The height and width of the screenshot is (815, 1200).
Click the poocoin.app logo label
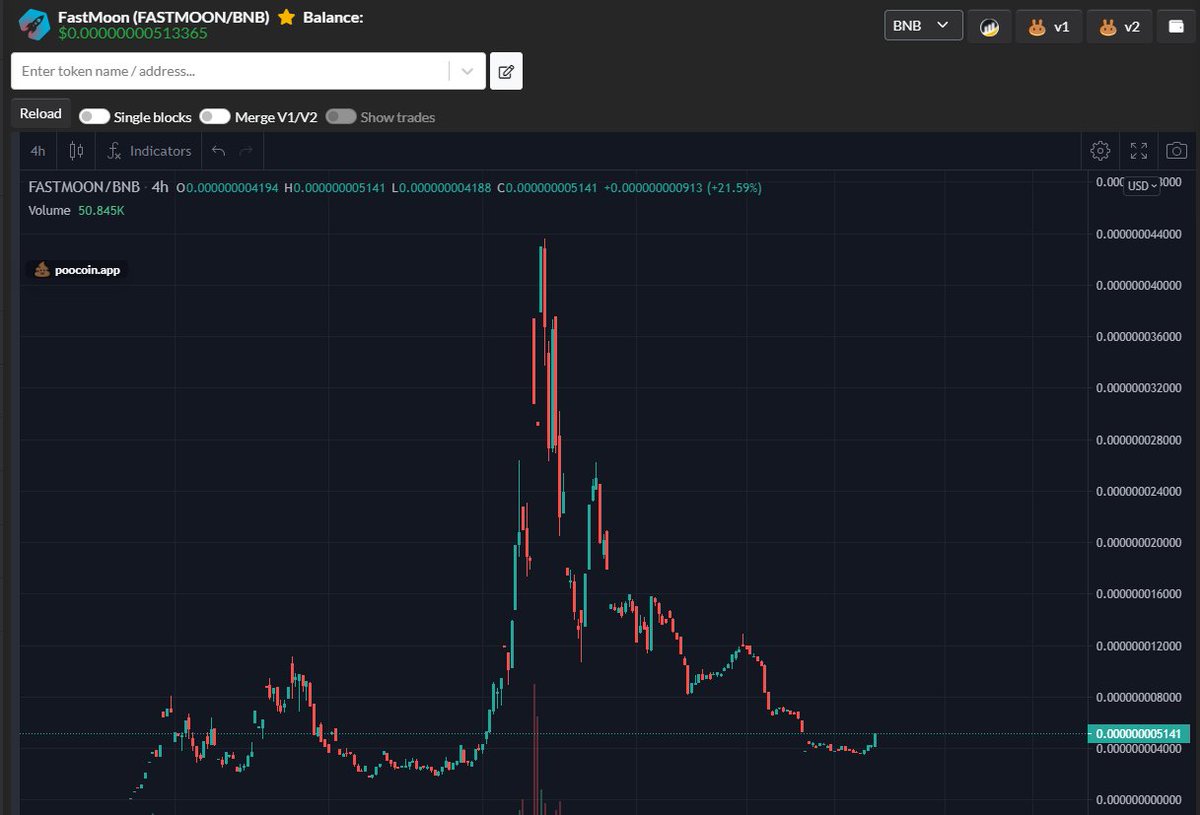(78, 270)
